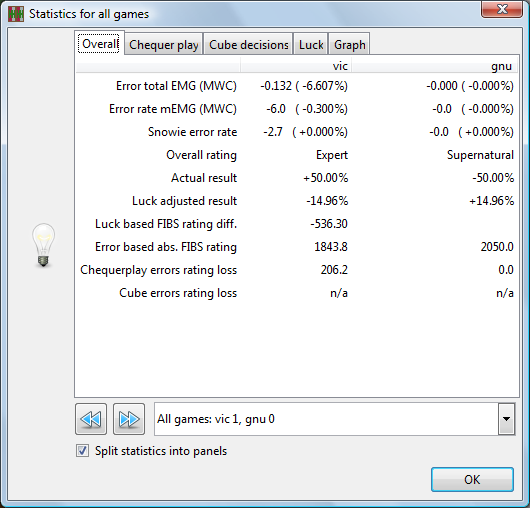The height and width of the screenshot is (508, 530).
Task: Click 'Error based abs. FIBS rating' label
Action: pyautogui.click(x=166, y=247)
